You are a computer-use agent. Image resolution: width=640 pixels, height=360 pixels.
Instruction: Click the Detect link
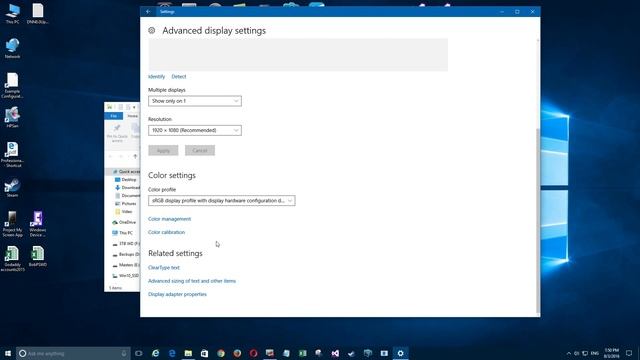pos(179,77)
